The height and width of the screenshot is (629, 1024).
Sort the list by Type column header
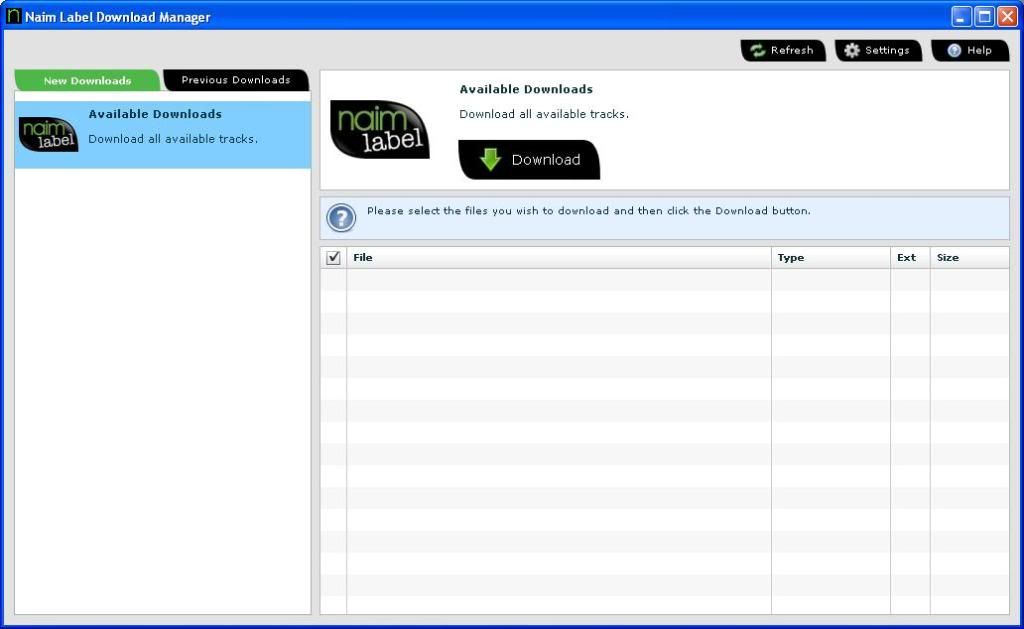[831, 257]
